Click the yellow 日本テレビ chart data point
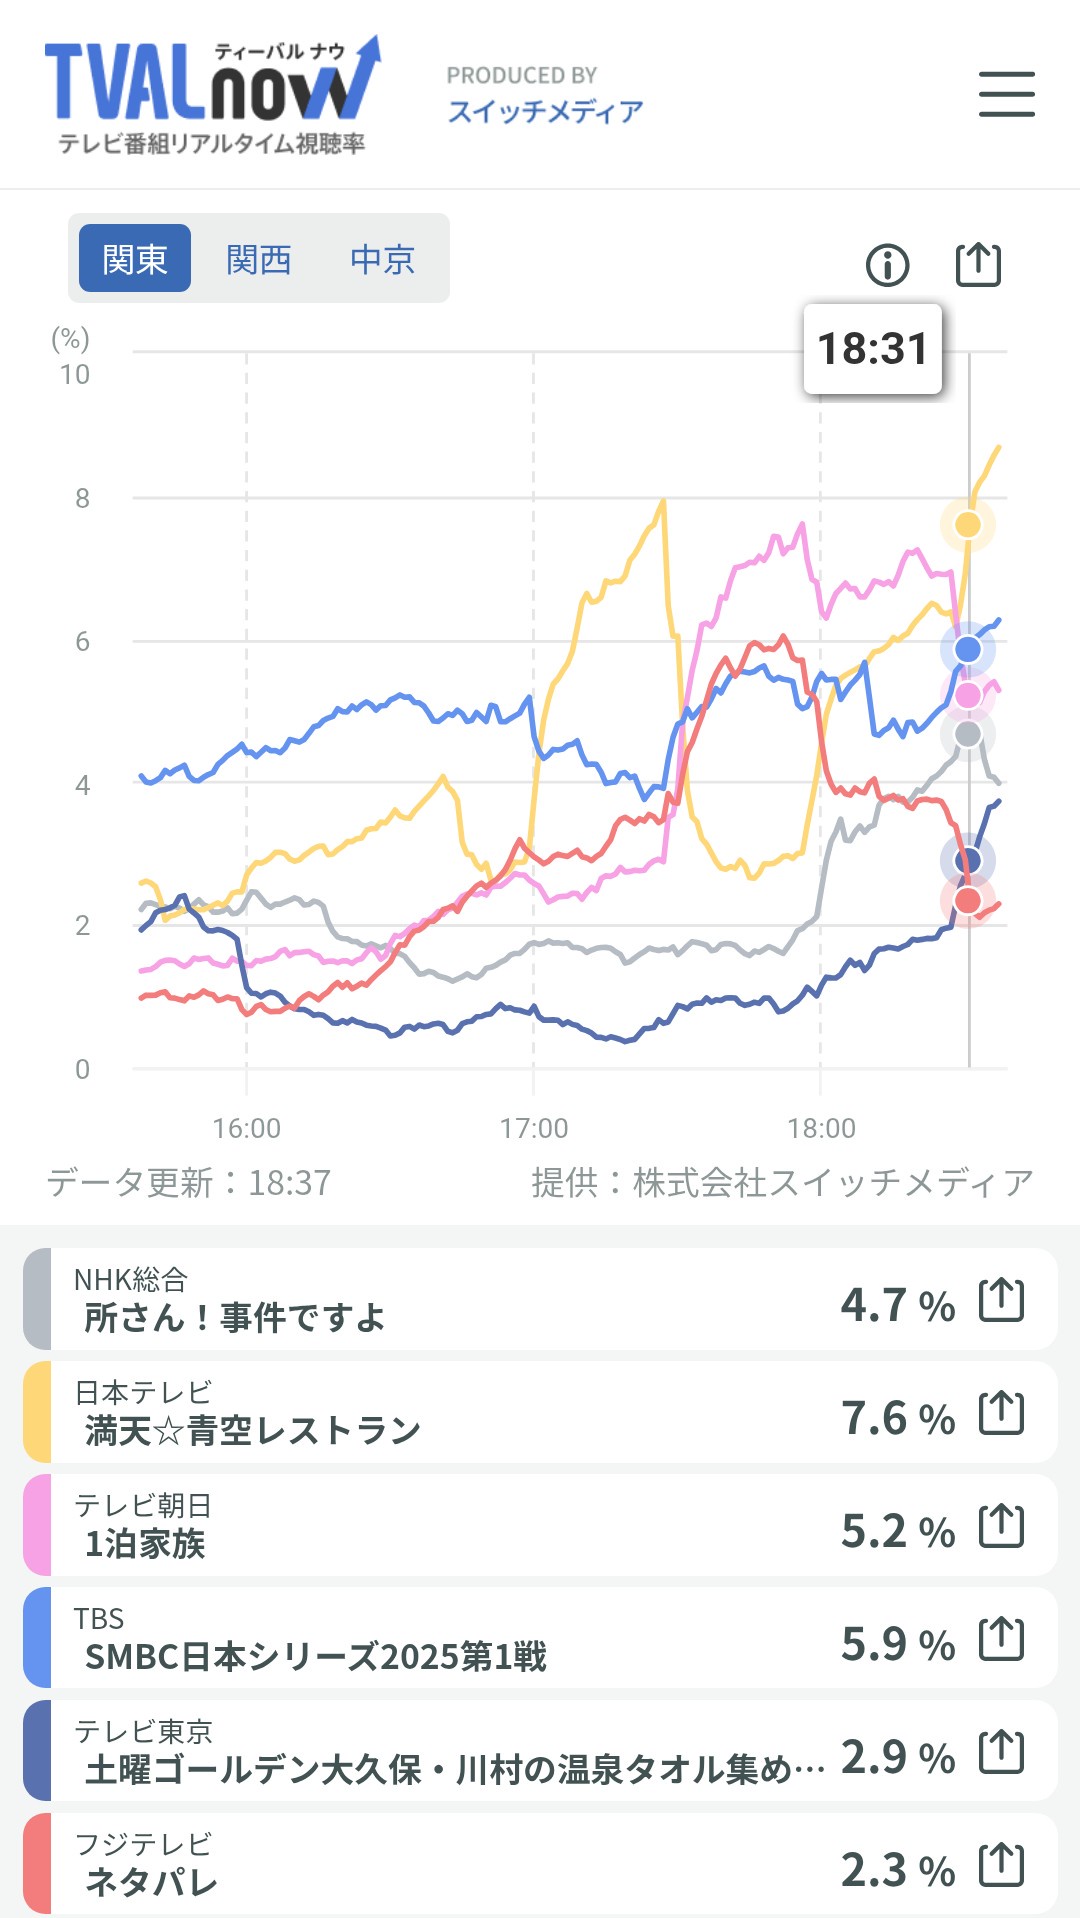This screenshot has height=1918, width=1080. point(967,524)
